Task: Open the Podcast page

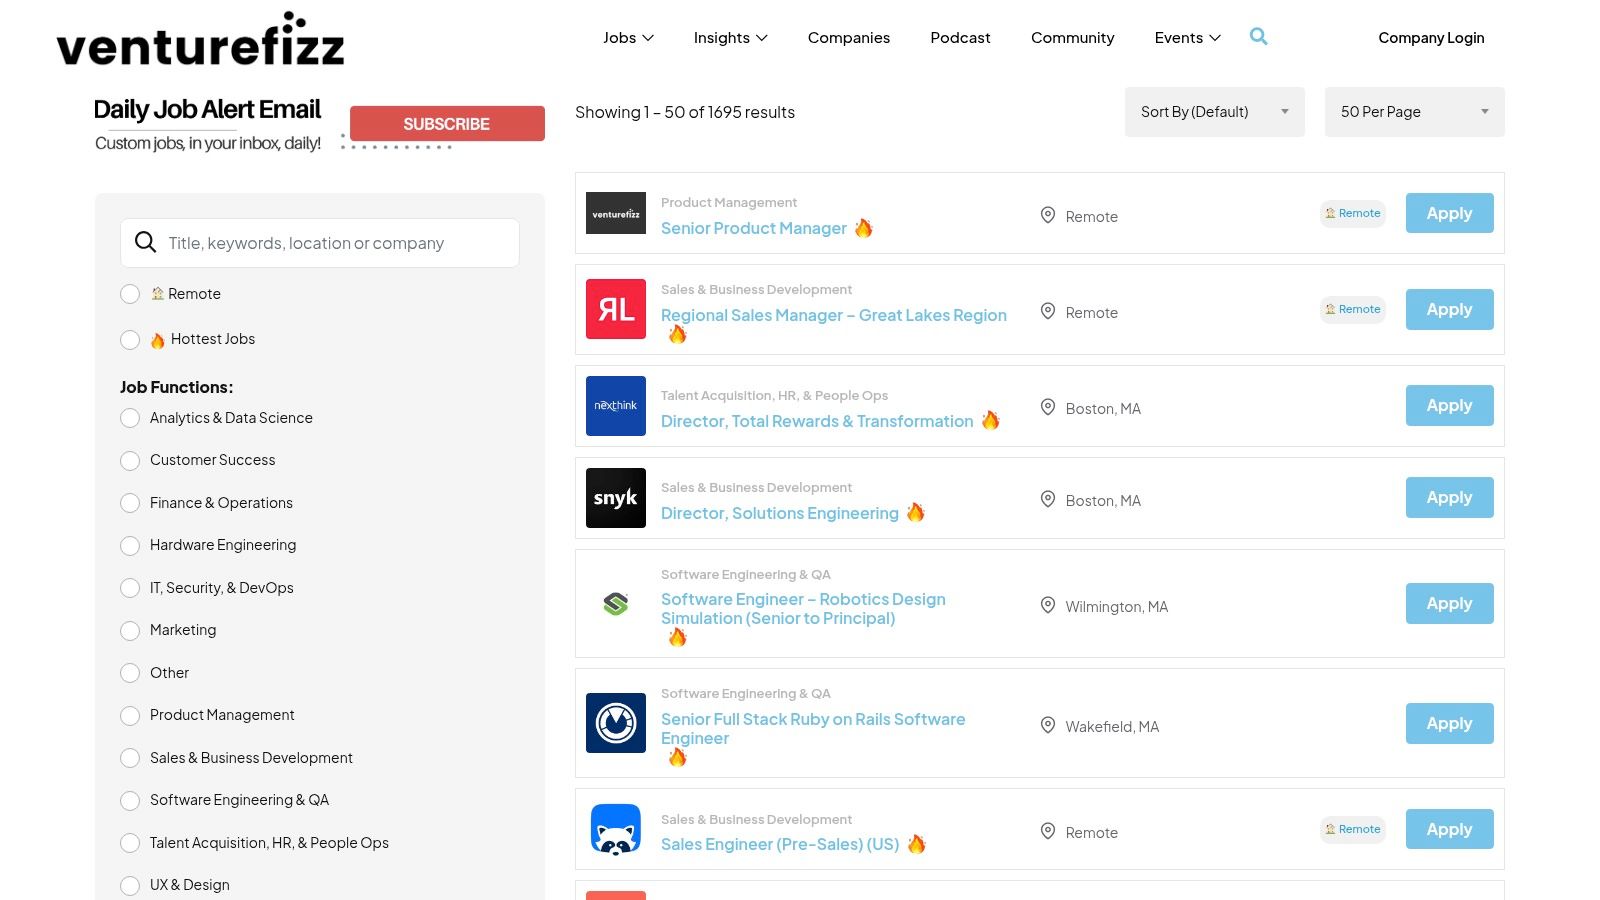Action: (x=960, y=38)
